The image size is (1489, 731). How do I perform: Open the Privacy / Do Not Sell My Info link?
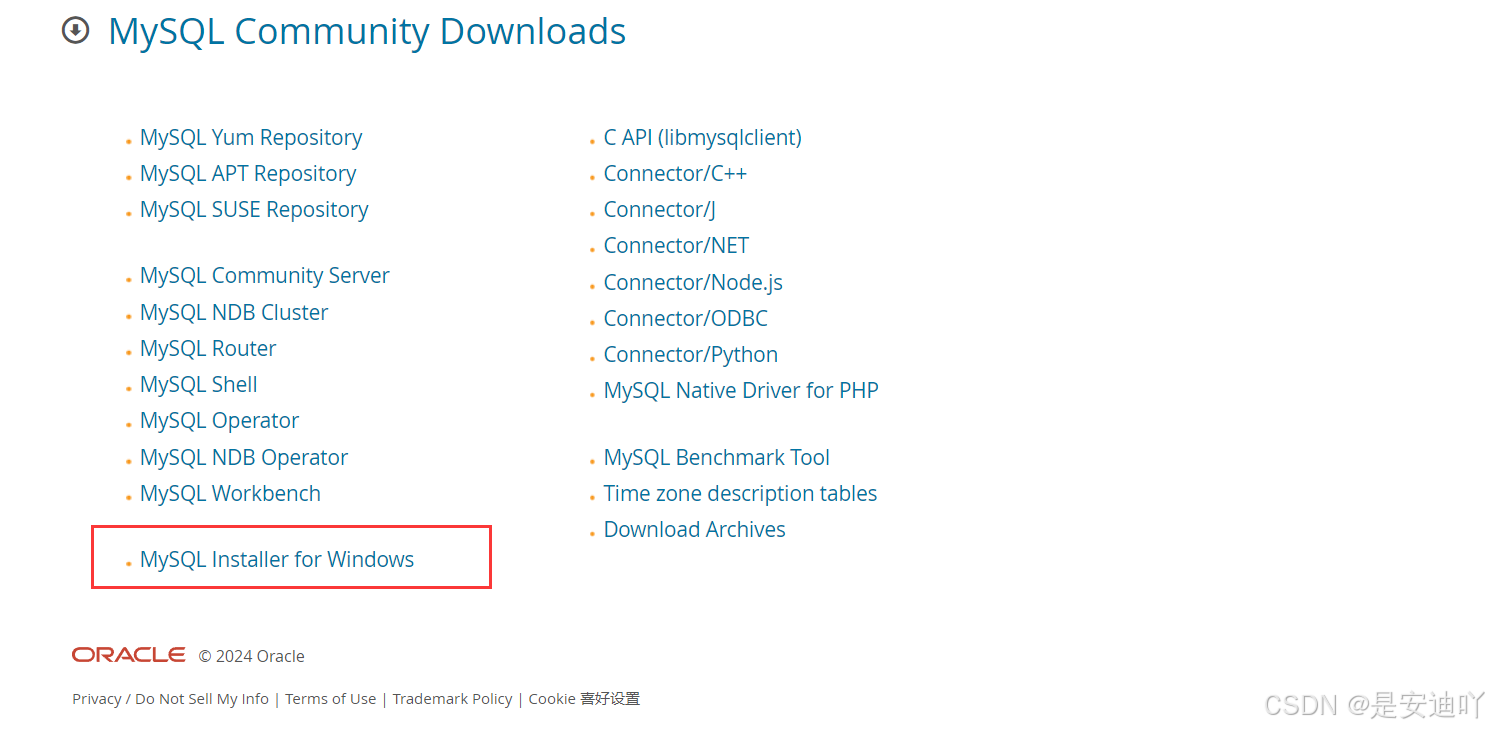171,699
